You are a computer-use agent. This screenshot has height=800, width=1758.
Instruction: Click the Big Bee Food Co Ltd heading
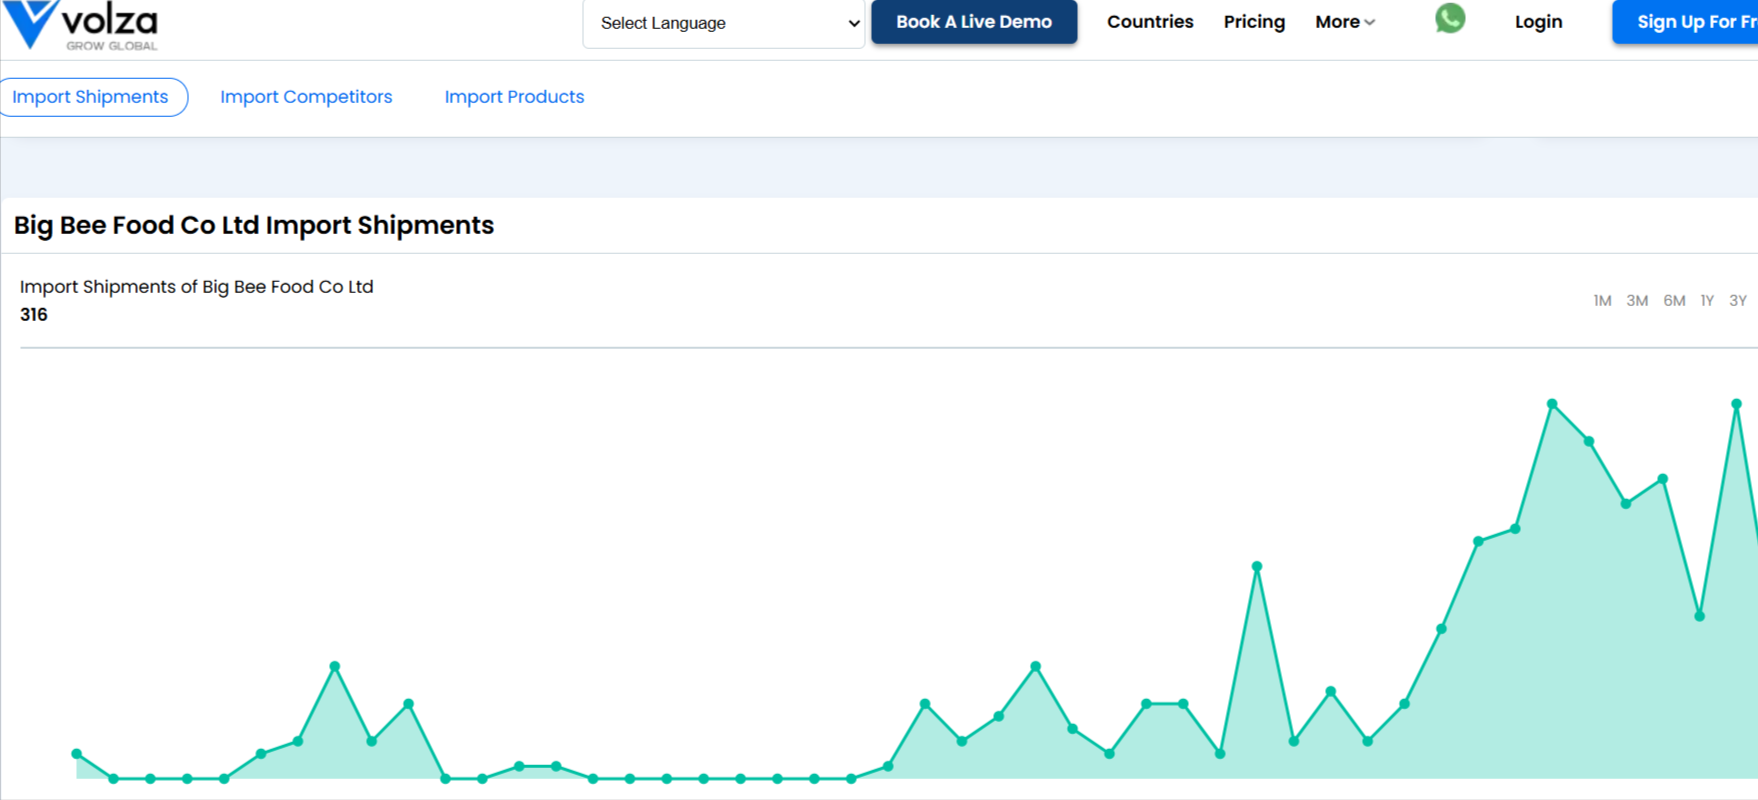click(254, 225)
